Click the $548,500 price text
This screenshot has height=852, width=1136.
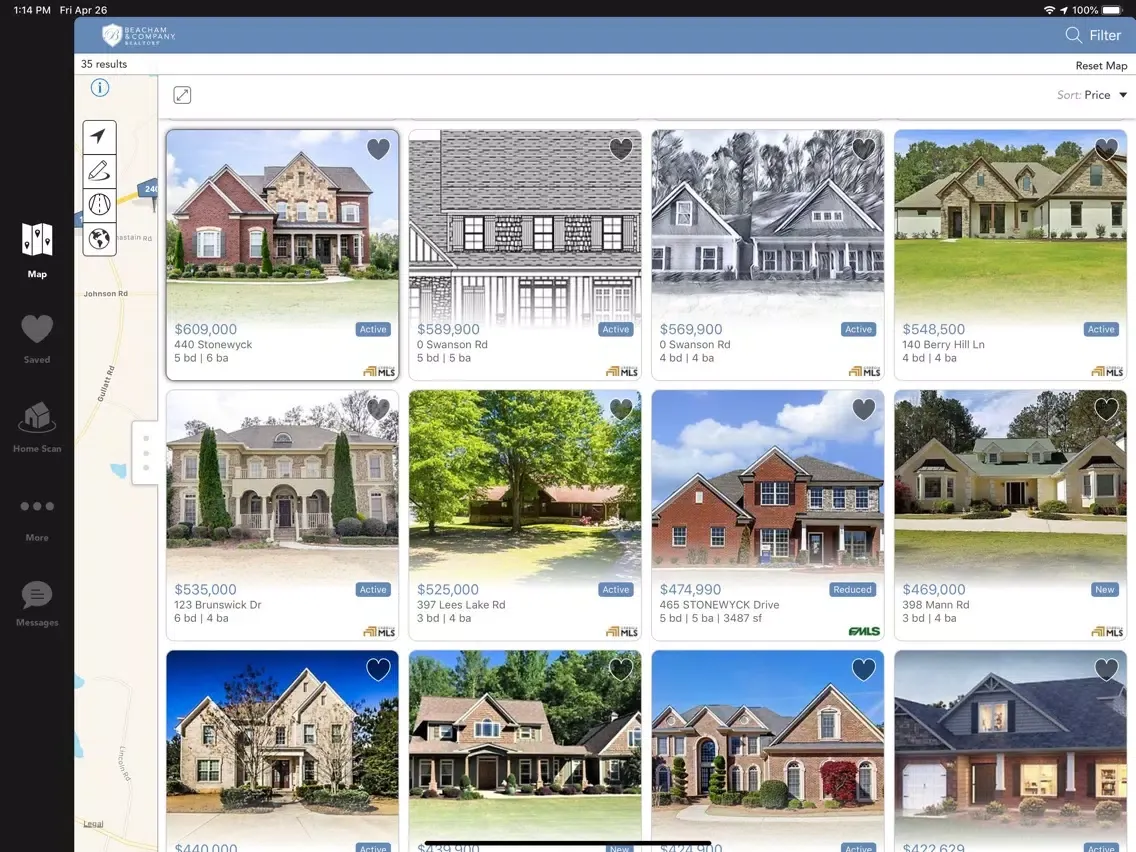[934, 329]
